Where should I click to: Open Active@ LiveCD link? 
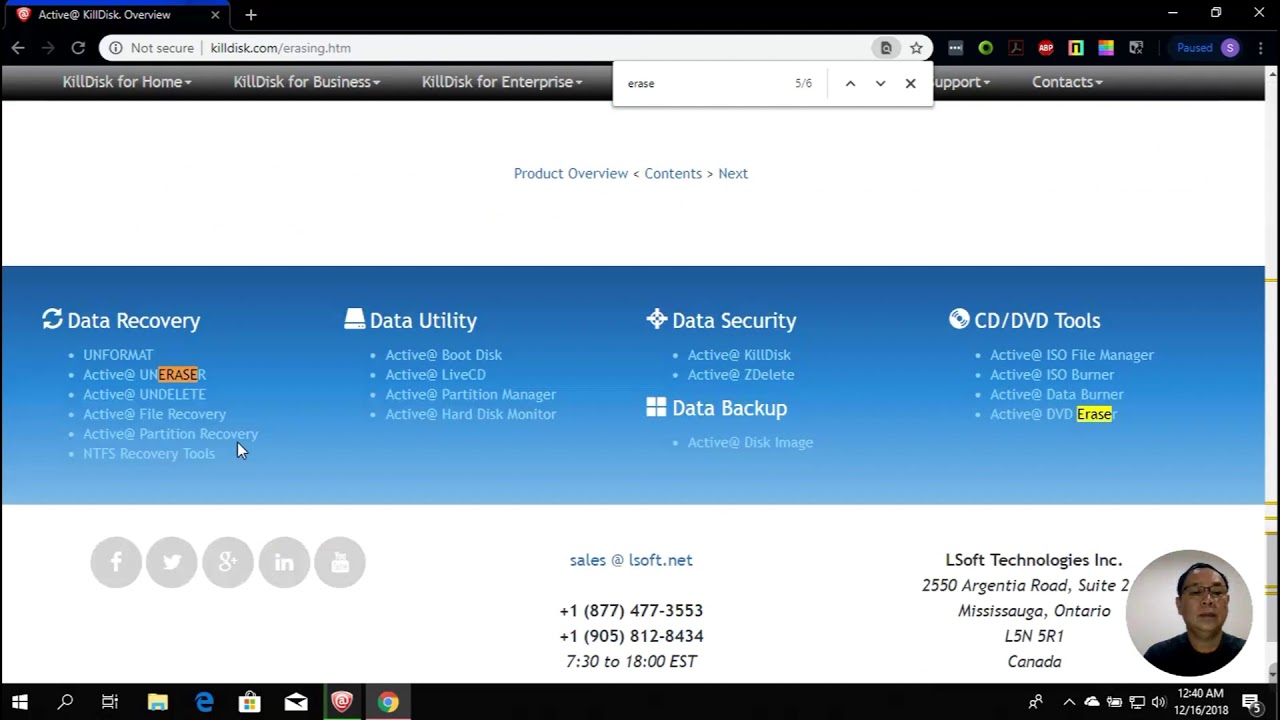click(435, 375)
